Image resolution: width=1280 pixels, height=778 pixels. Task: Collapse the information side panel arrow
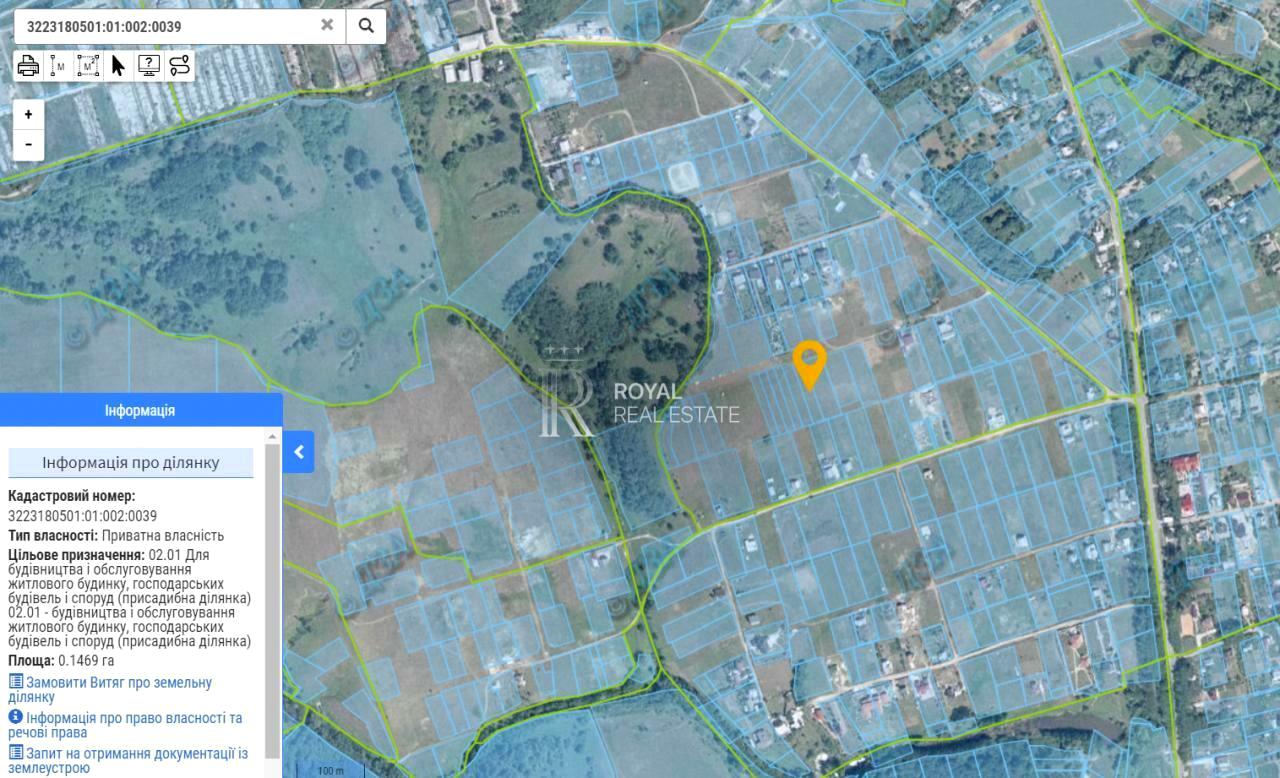pos(298,452)
